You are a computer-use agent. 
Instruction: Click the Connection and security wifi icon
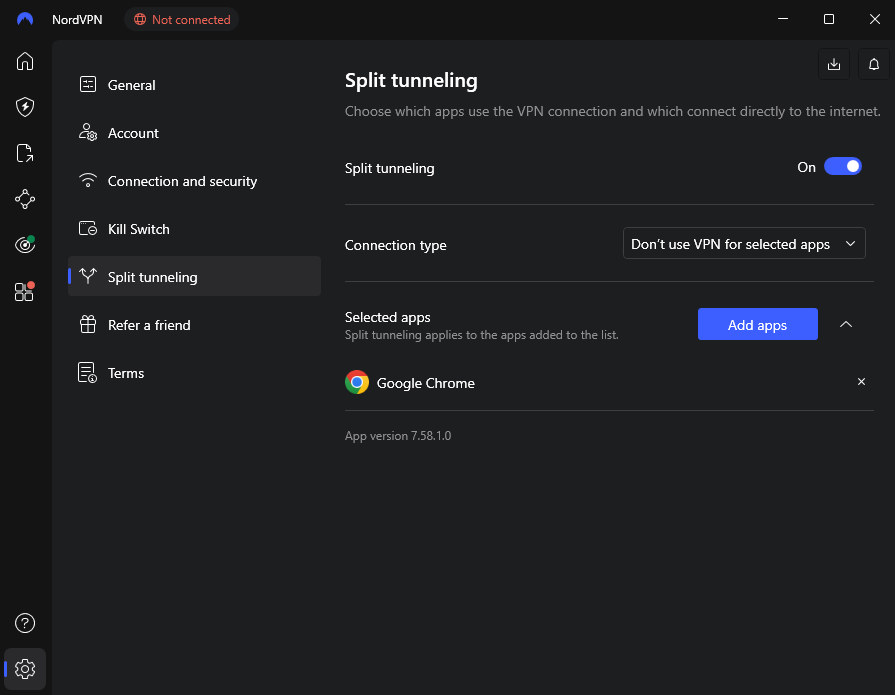click(x=87, y=180)
